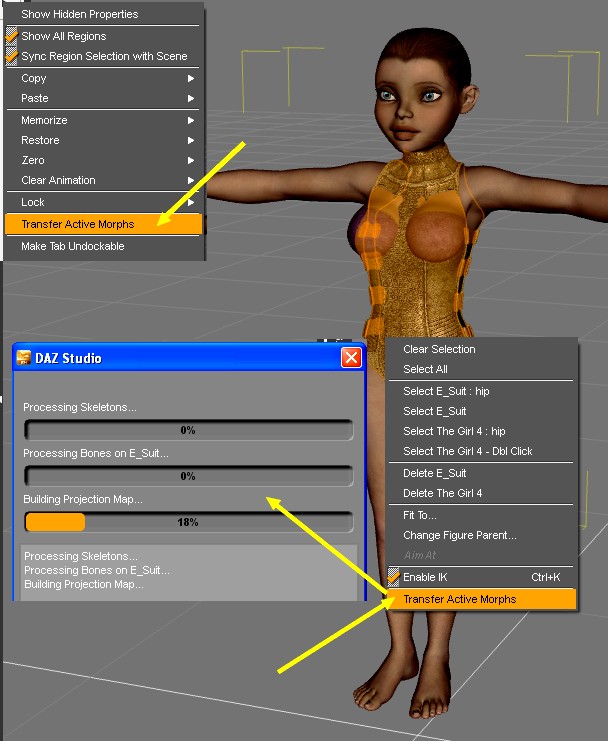Toggle the Enable IK checkbox

[394, 577]
